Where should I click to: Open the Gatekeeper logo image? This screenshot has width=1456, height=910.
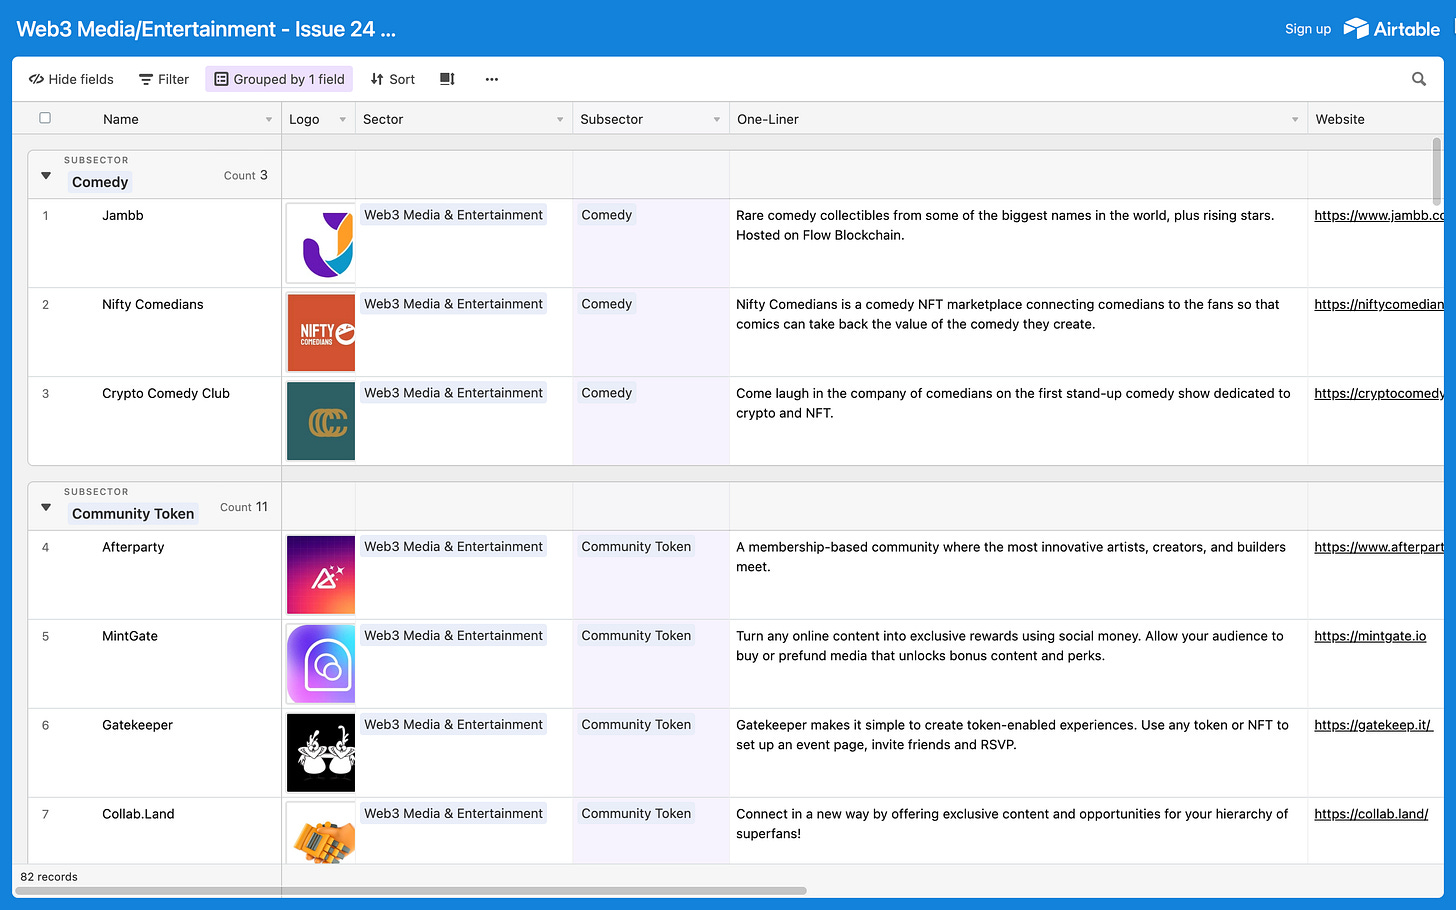tap(321, 753)
